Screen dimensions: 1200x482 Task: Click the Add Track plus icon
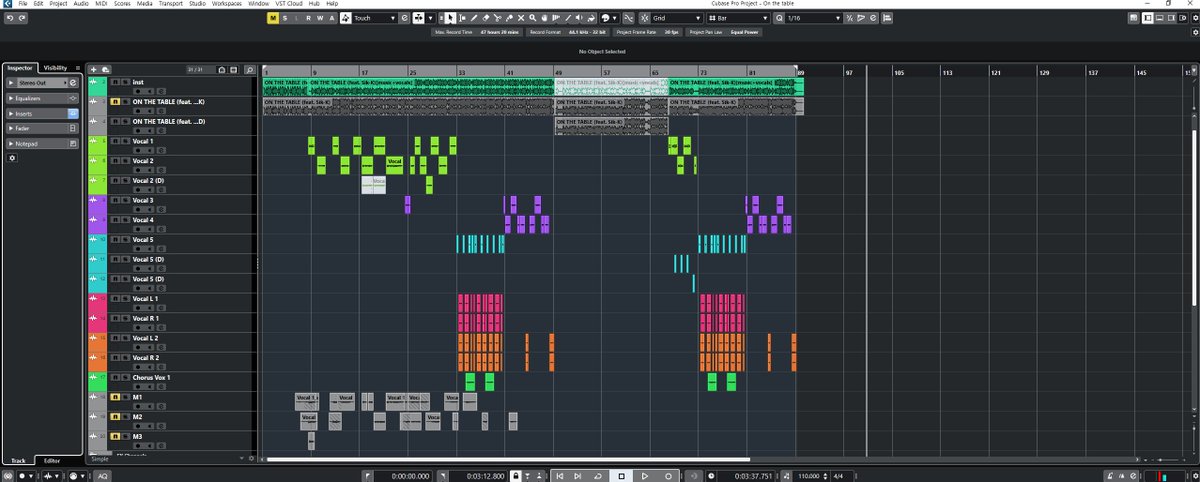pos(94,69)
